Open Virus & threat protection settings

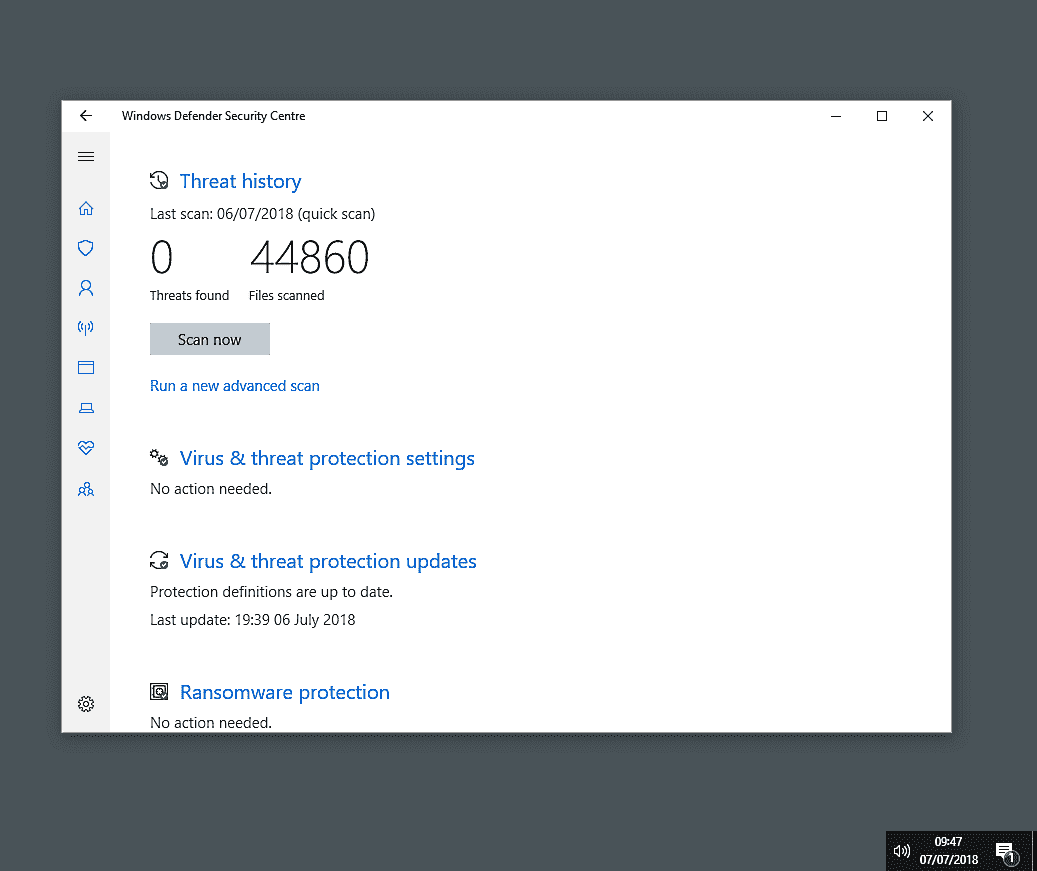[x=327, y=458]
